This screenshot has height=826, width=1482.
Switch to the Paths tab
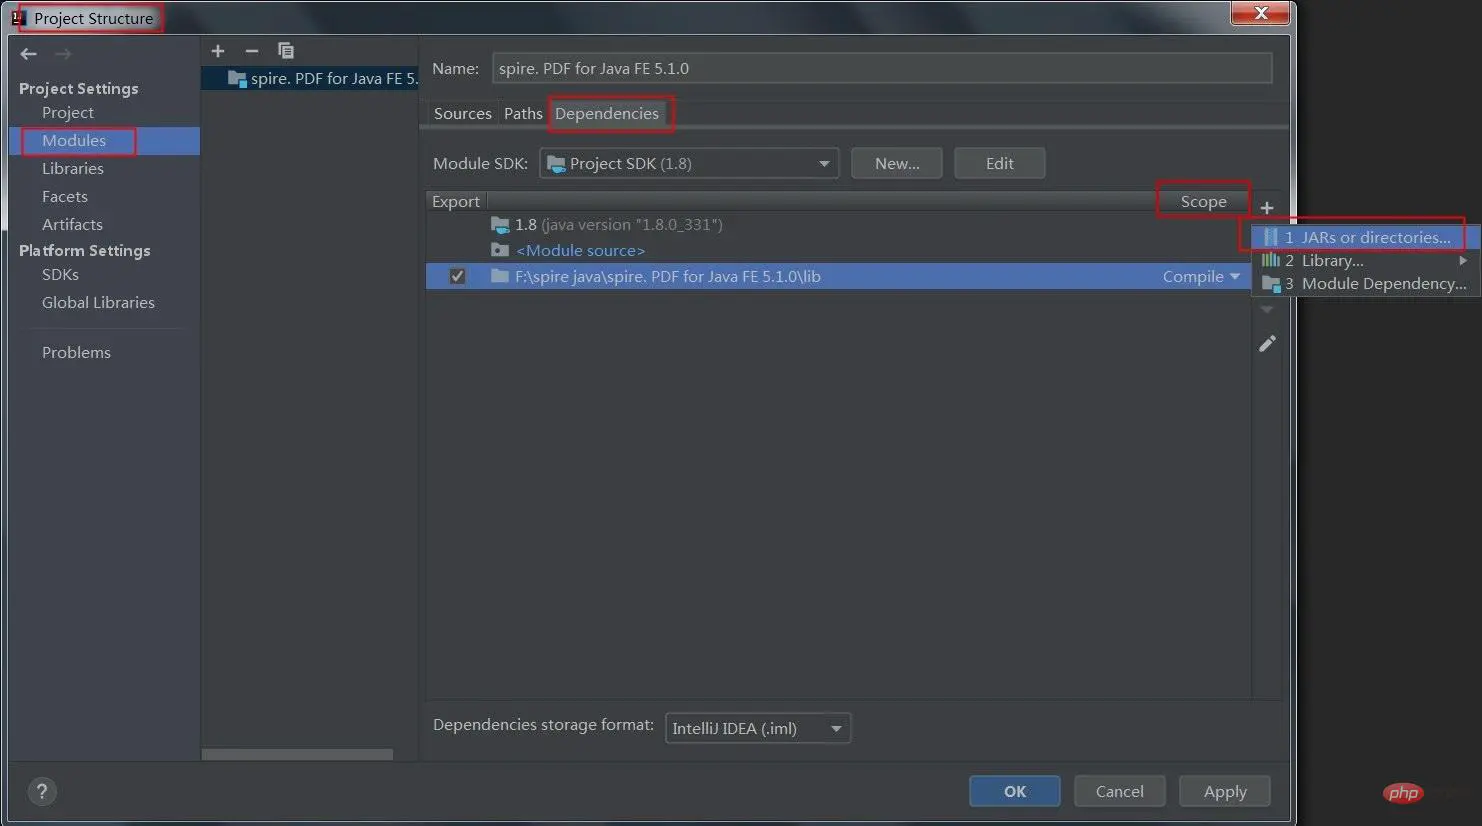523,114
